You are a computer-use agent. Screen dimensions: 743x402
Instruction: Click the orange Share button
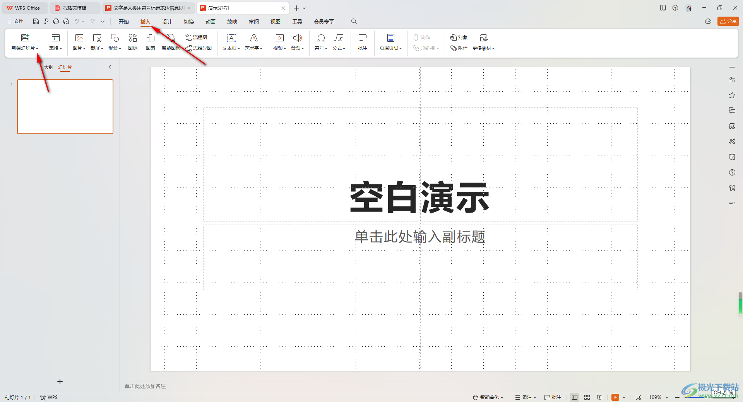click(728, 21)
